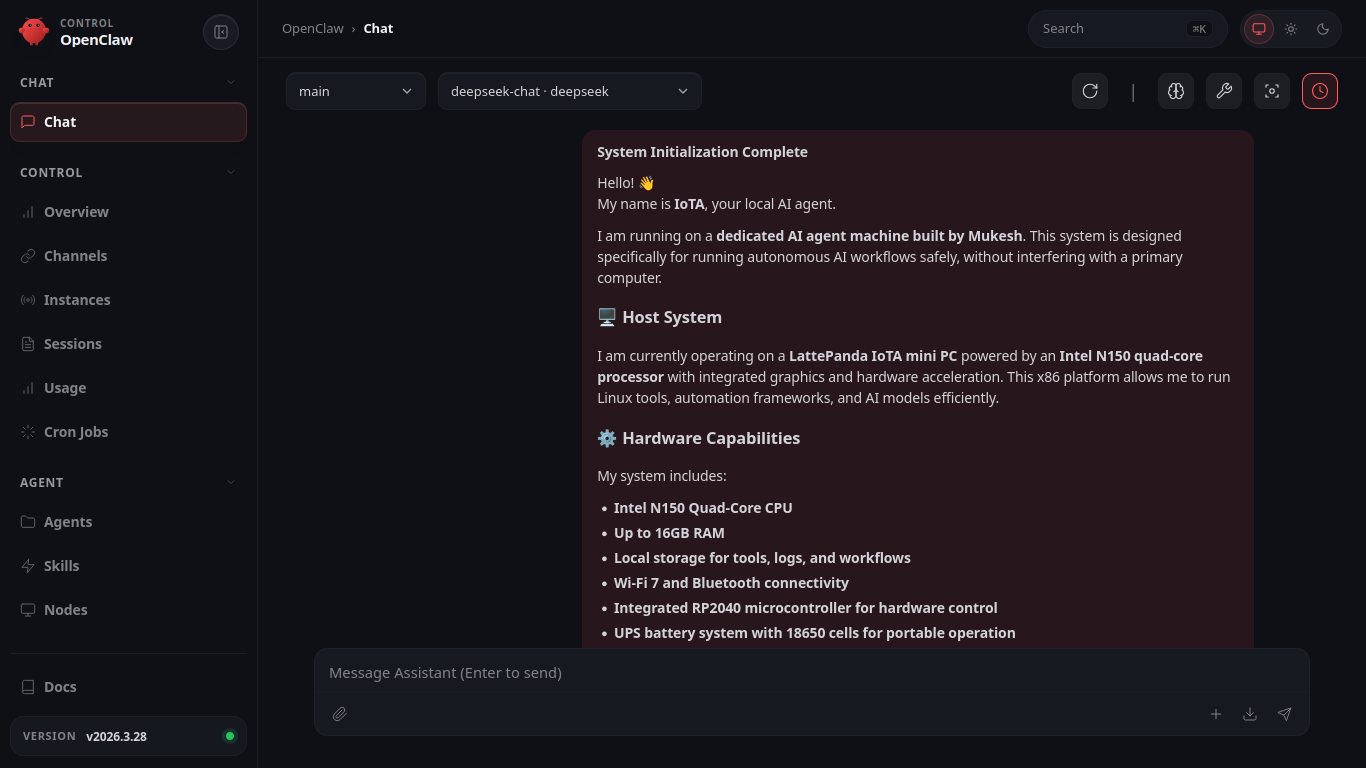This screenshot has width=1366, height=768.
Task: Collapse the AGENT section chevron
Action: tap(231, 482)
